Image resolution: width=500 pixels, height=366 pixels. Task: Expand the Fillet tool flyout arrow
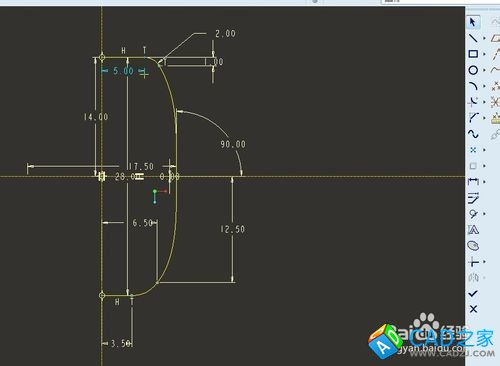(x=484, y=102)
